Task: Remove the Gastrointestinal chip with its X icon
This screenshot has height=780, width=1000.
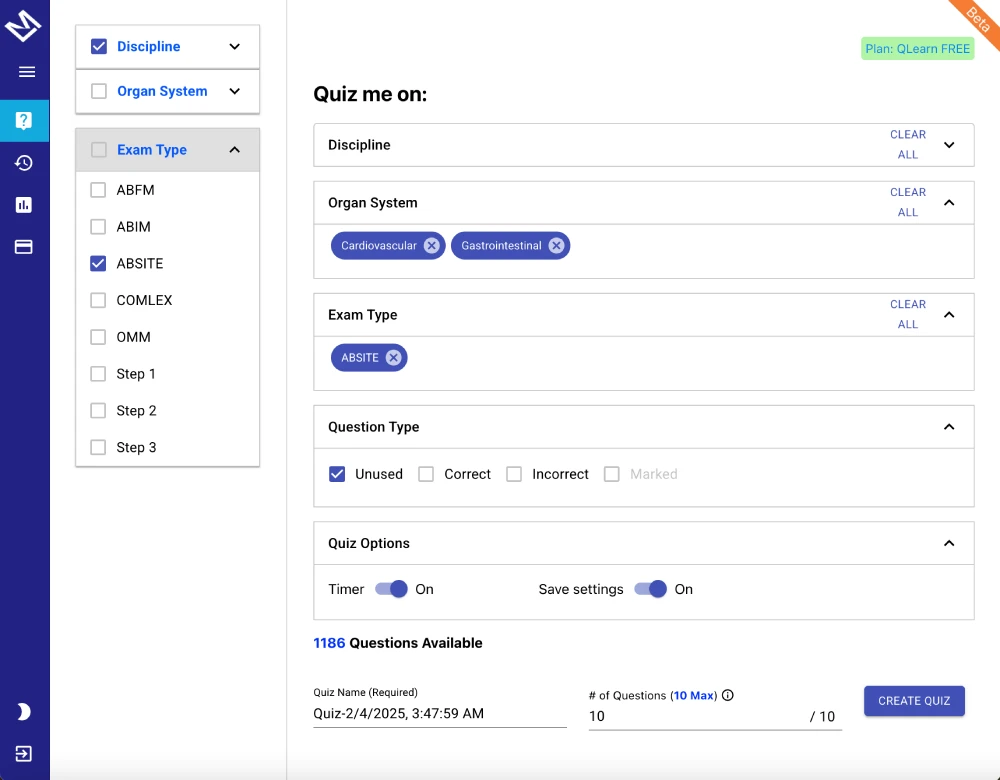Action: point(556,246)
